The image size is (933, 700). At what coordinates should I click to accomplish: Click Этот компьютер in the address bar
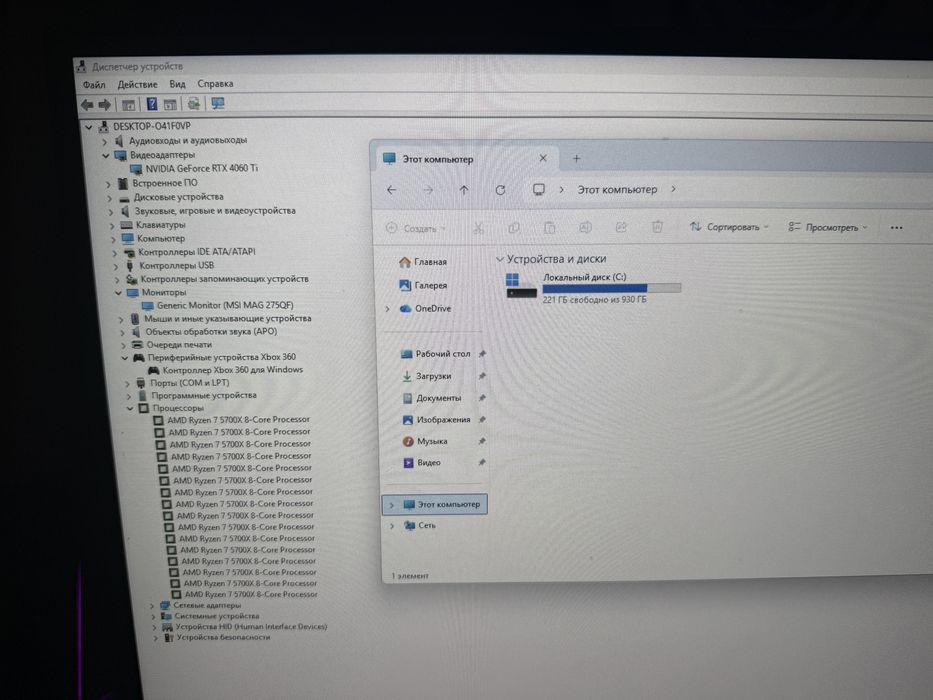pyautogui.click(x=617, y=189)
